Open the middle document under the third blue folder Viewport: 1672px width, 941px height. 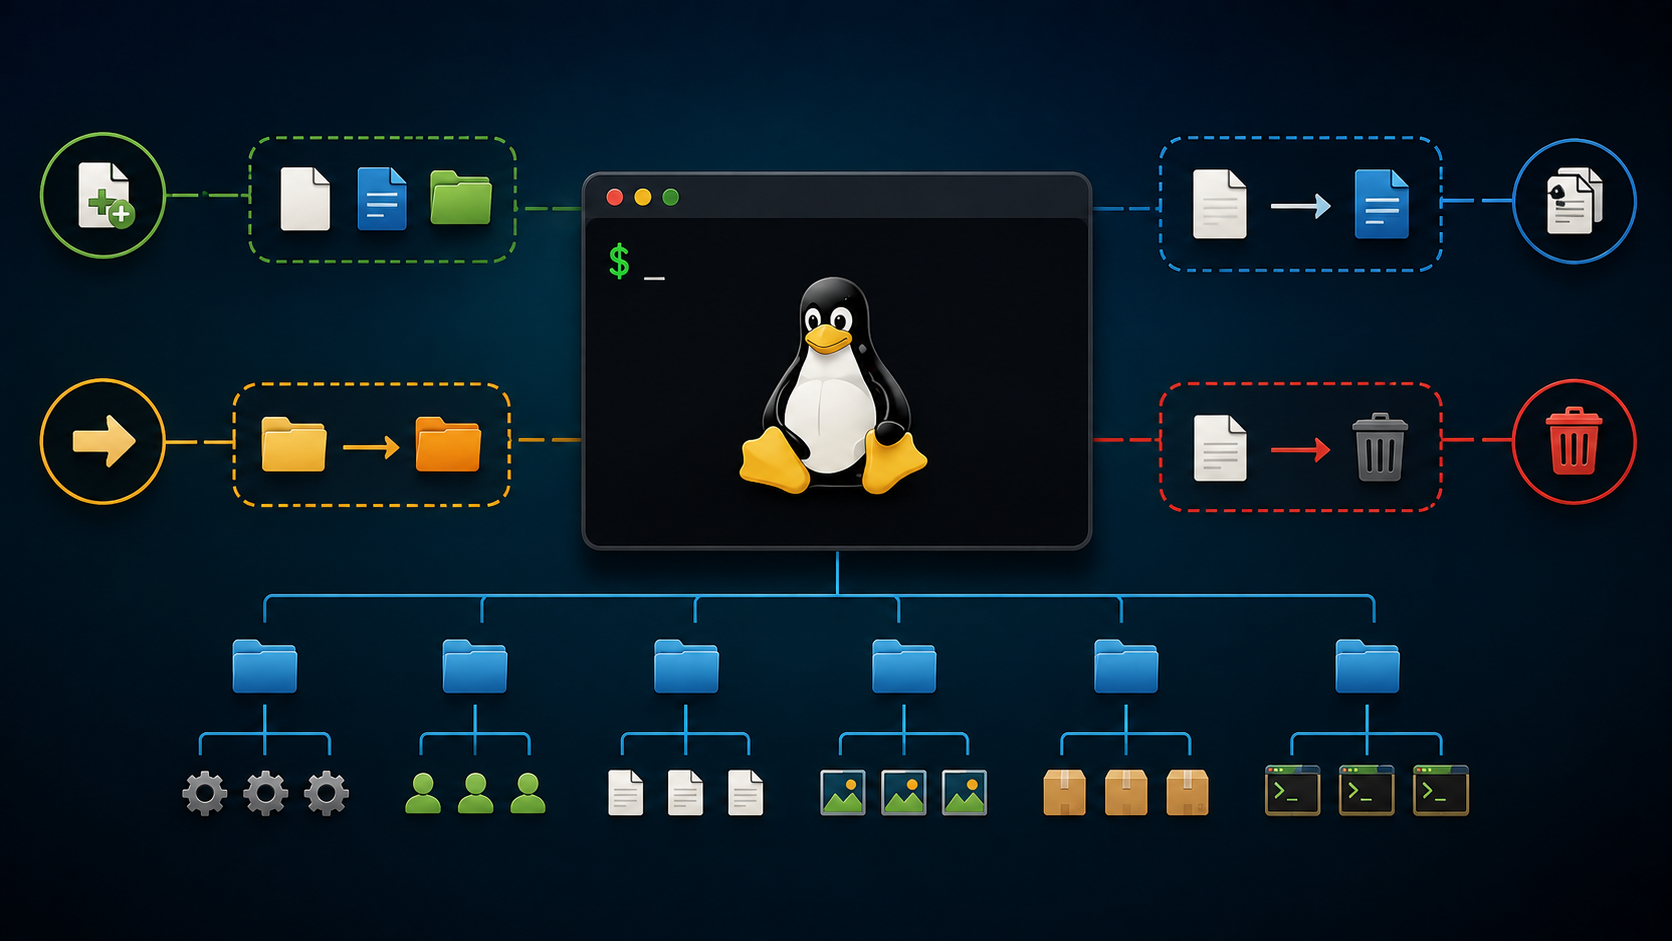(x=685, y=792)
